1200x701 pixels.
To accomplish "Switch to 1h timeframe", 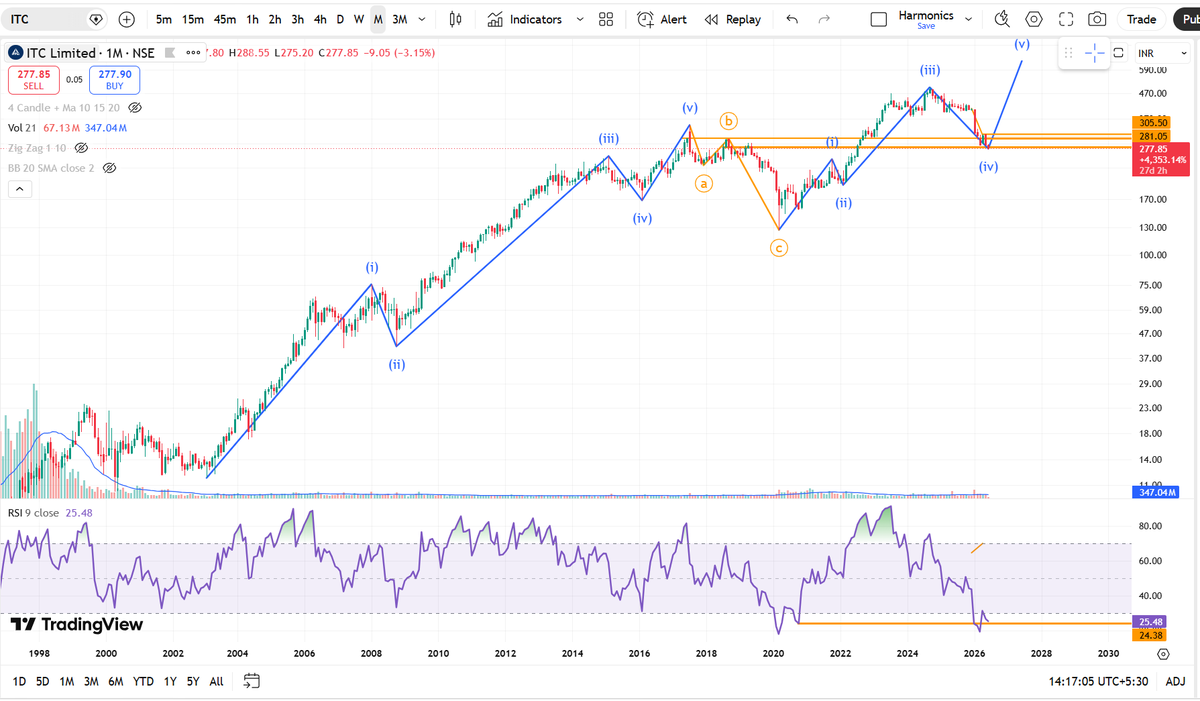I will coord(252,19).
